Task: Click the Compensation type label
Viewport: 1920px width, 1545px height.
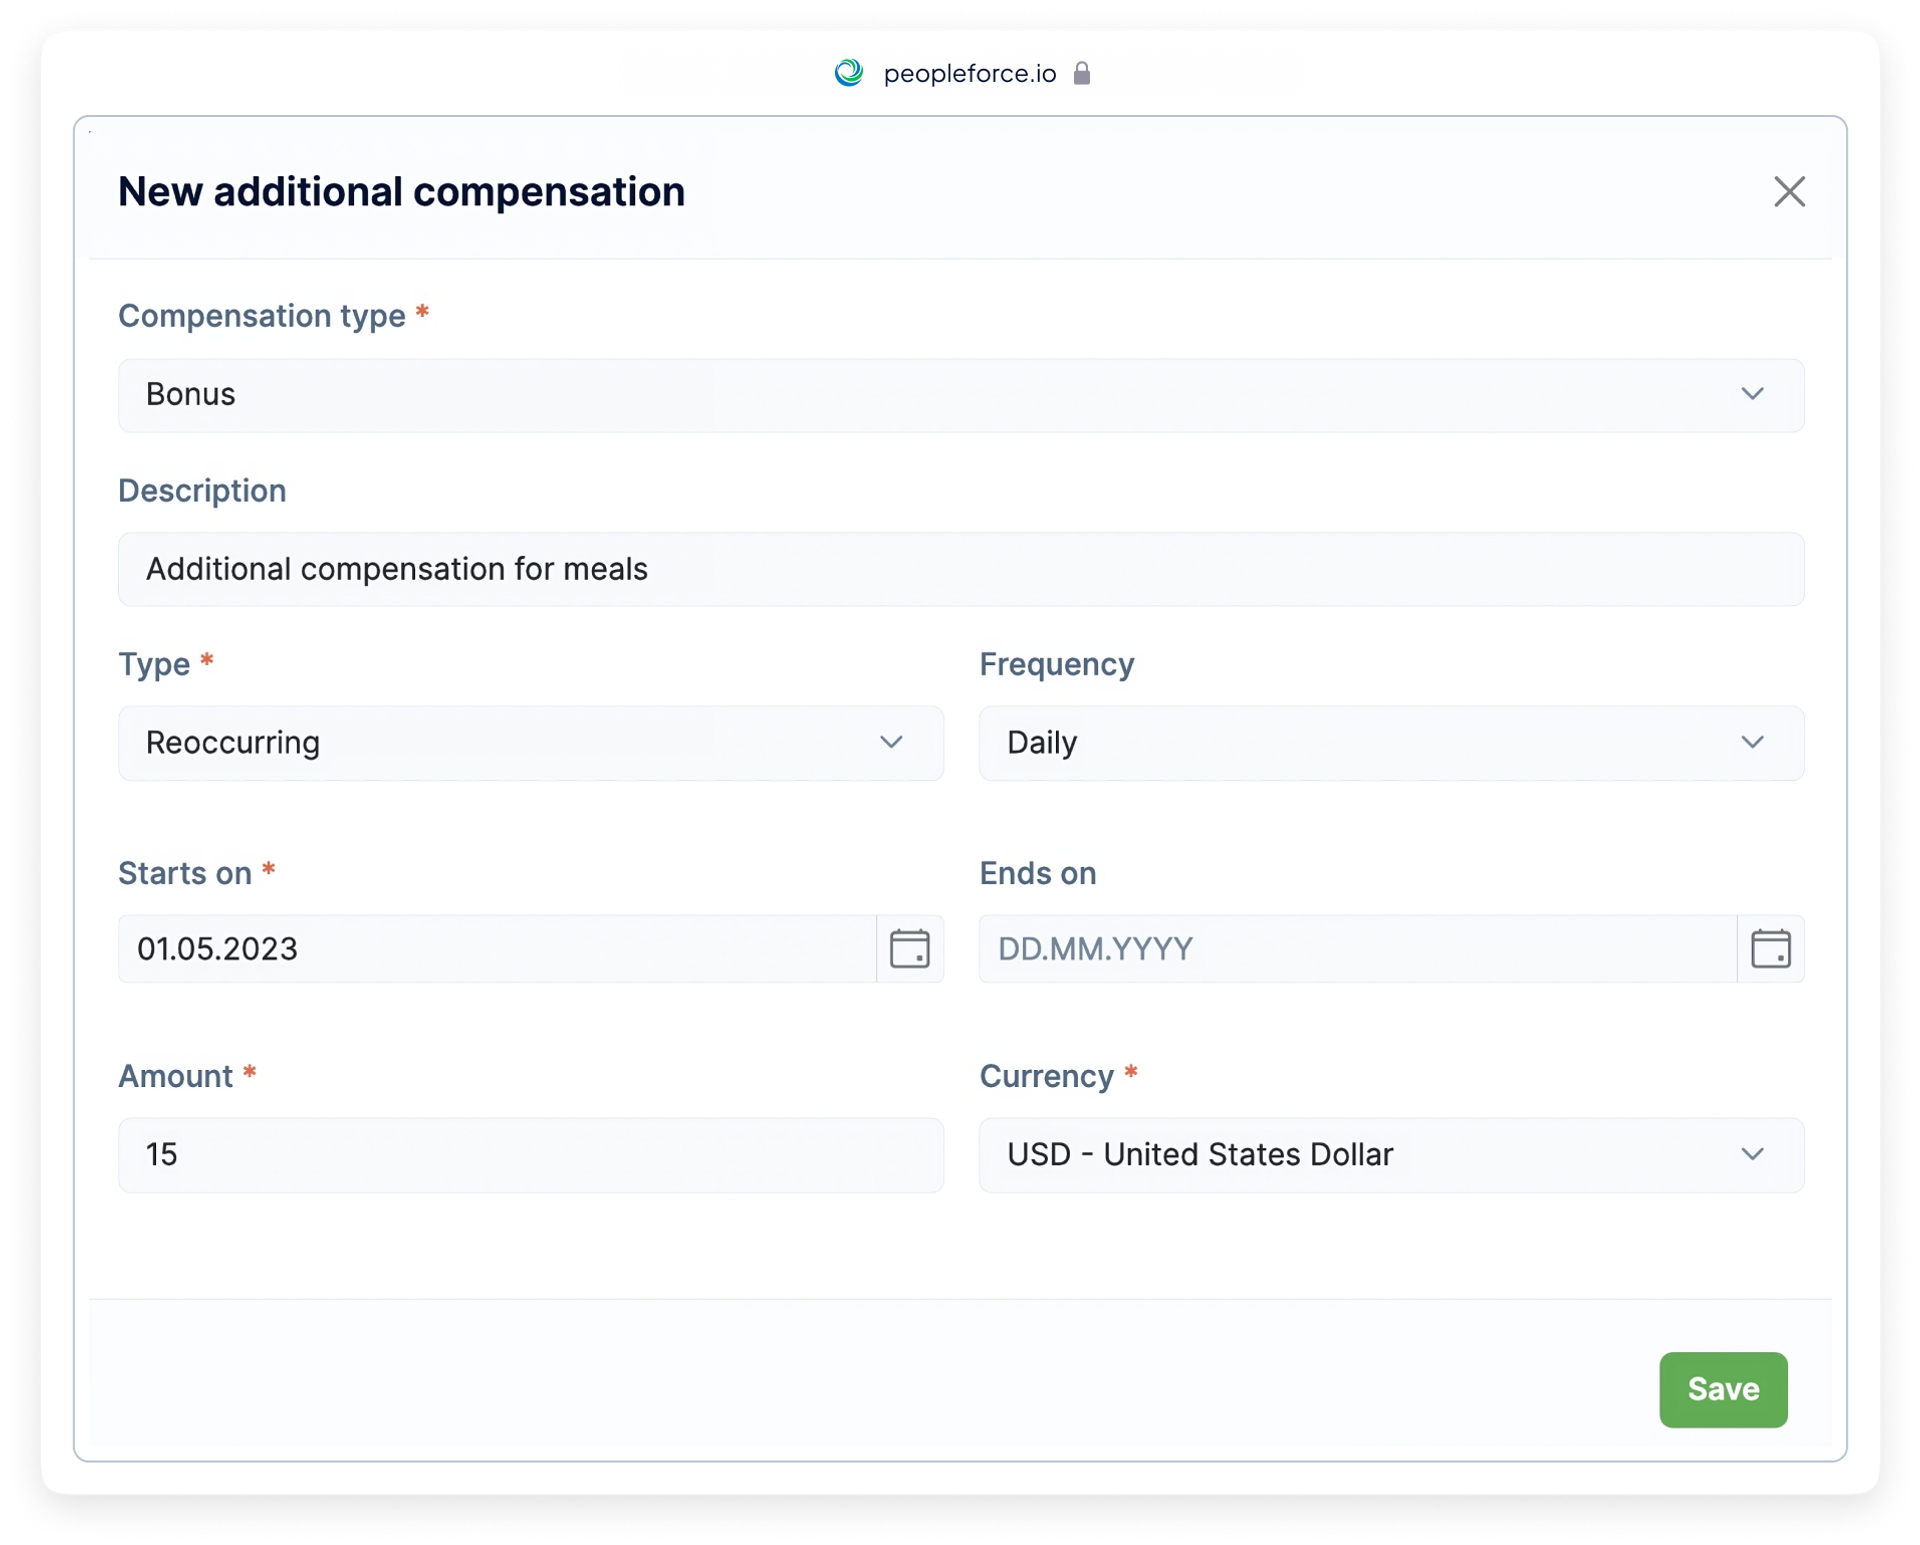Action: (x=262, y=316)
